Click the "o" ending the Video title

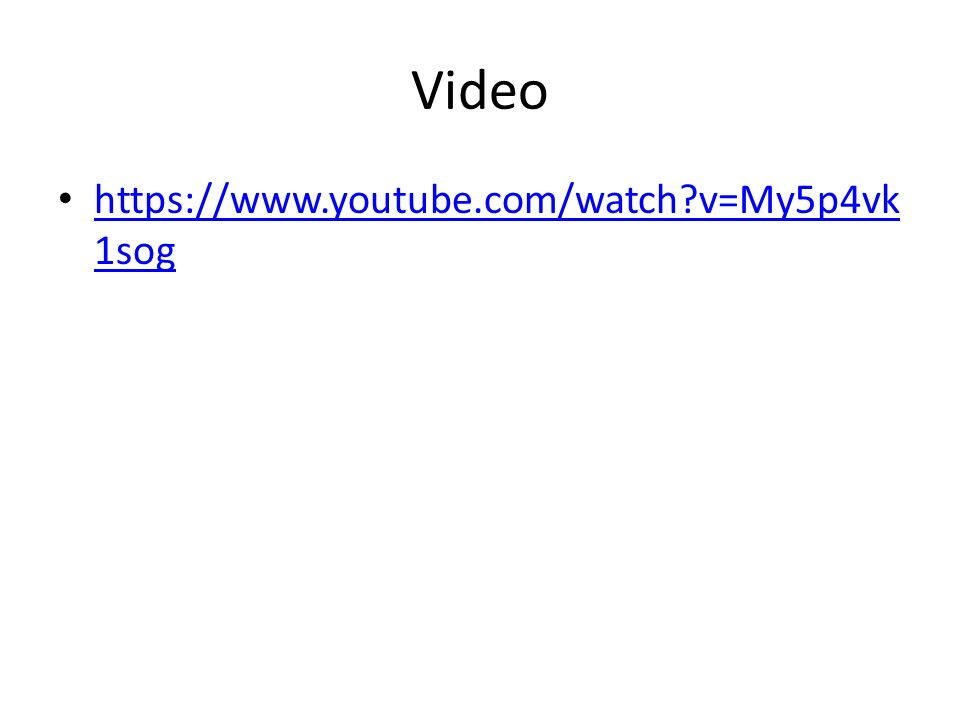[x=531, y=94]
